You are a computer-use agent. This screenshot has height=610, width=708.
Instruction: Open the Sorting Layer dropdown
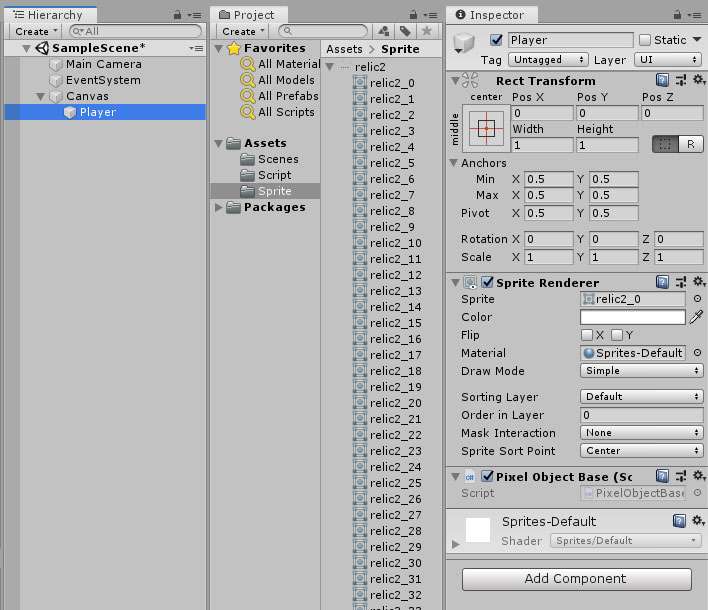point(642,396)
